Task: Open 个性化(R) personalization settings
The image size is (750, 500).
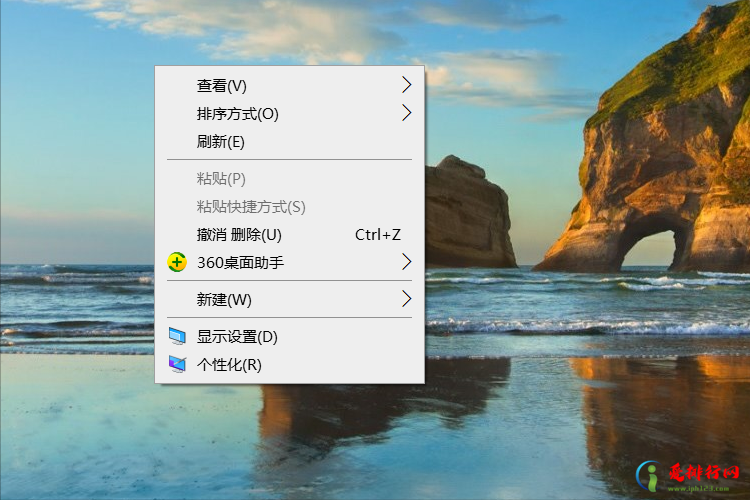Action: [229, 364]
